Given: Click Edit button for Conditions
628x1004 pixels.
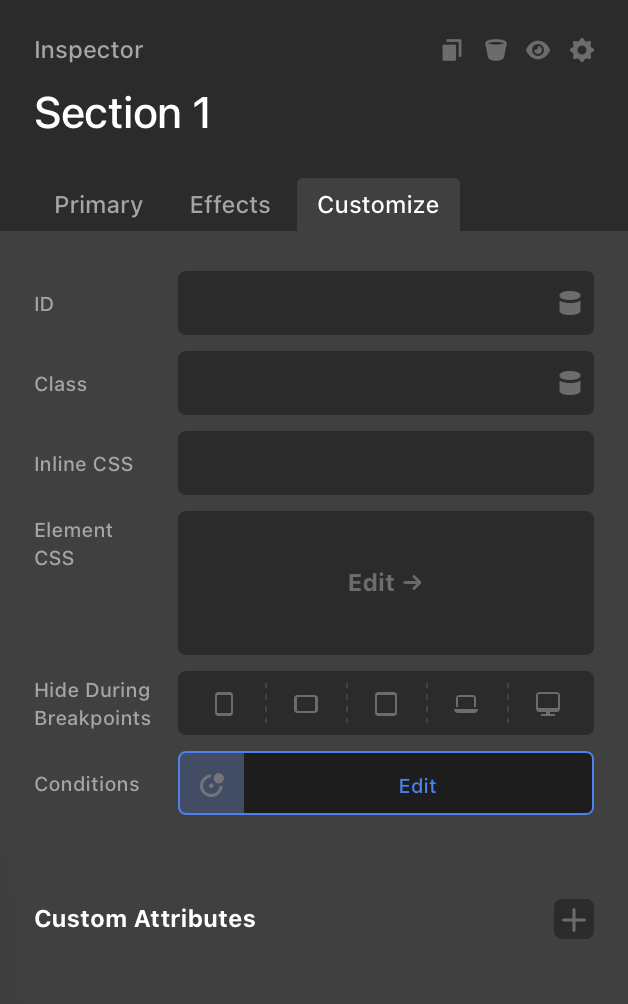Looking at the screenshot, I should coord(417,786).
